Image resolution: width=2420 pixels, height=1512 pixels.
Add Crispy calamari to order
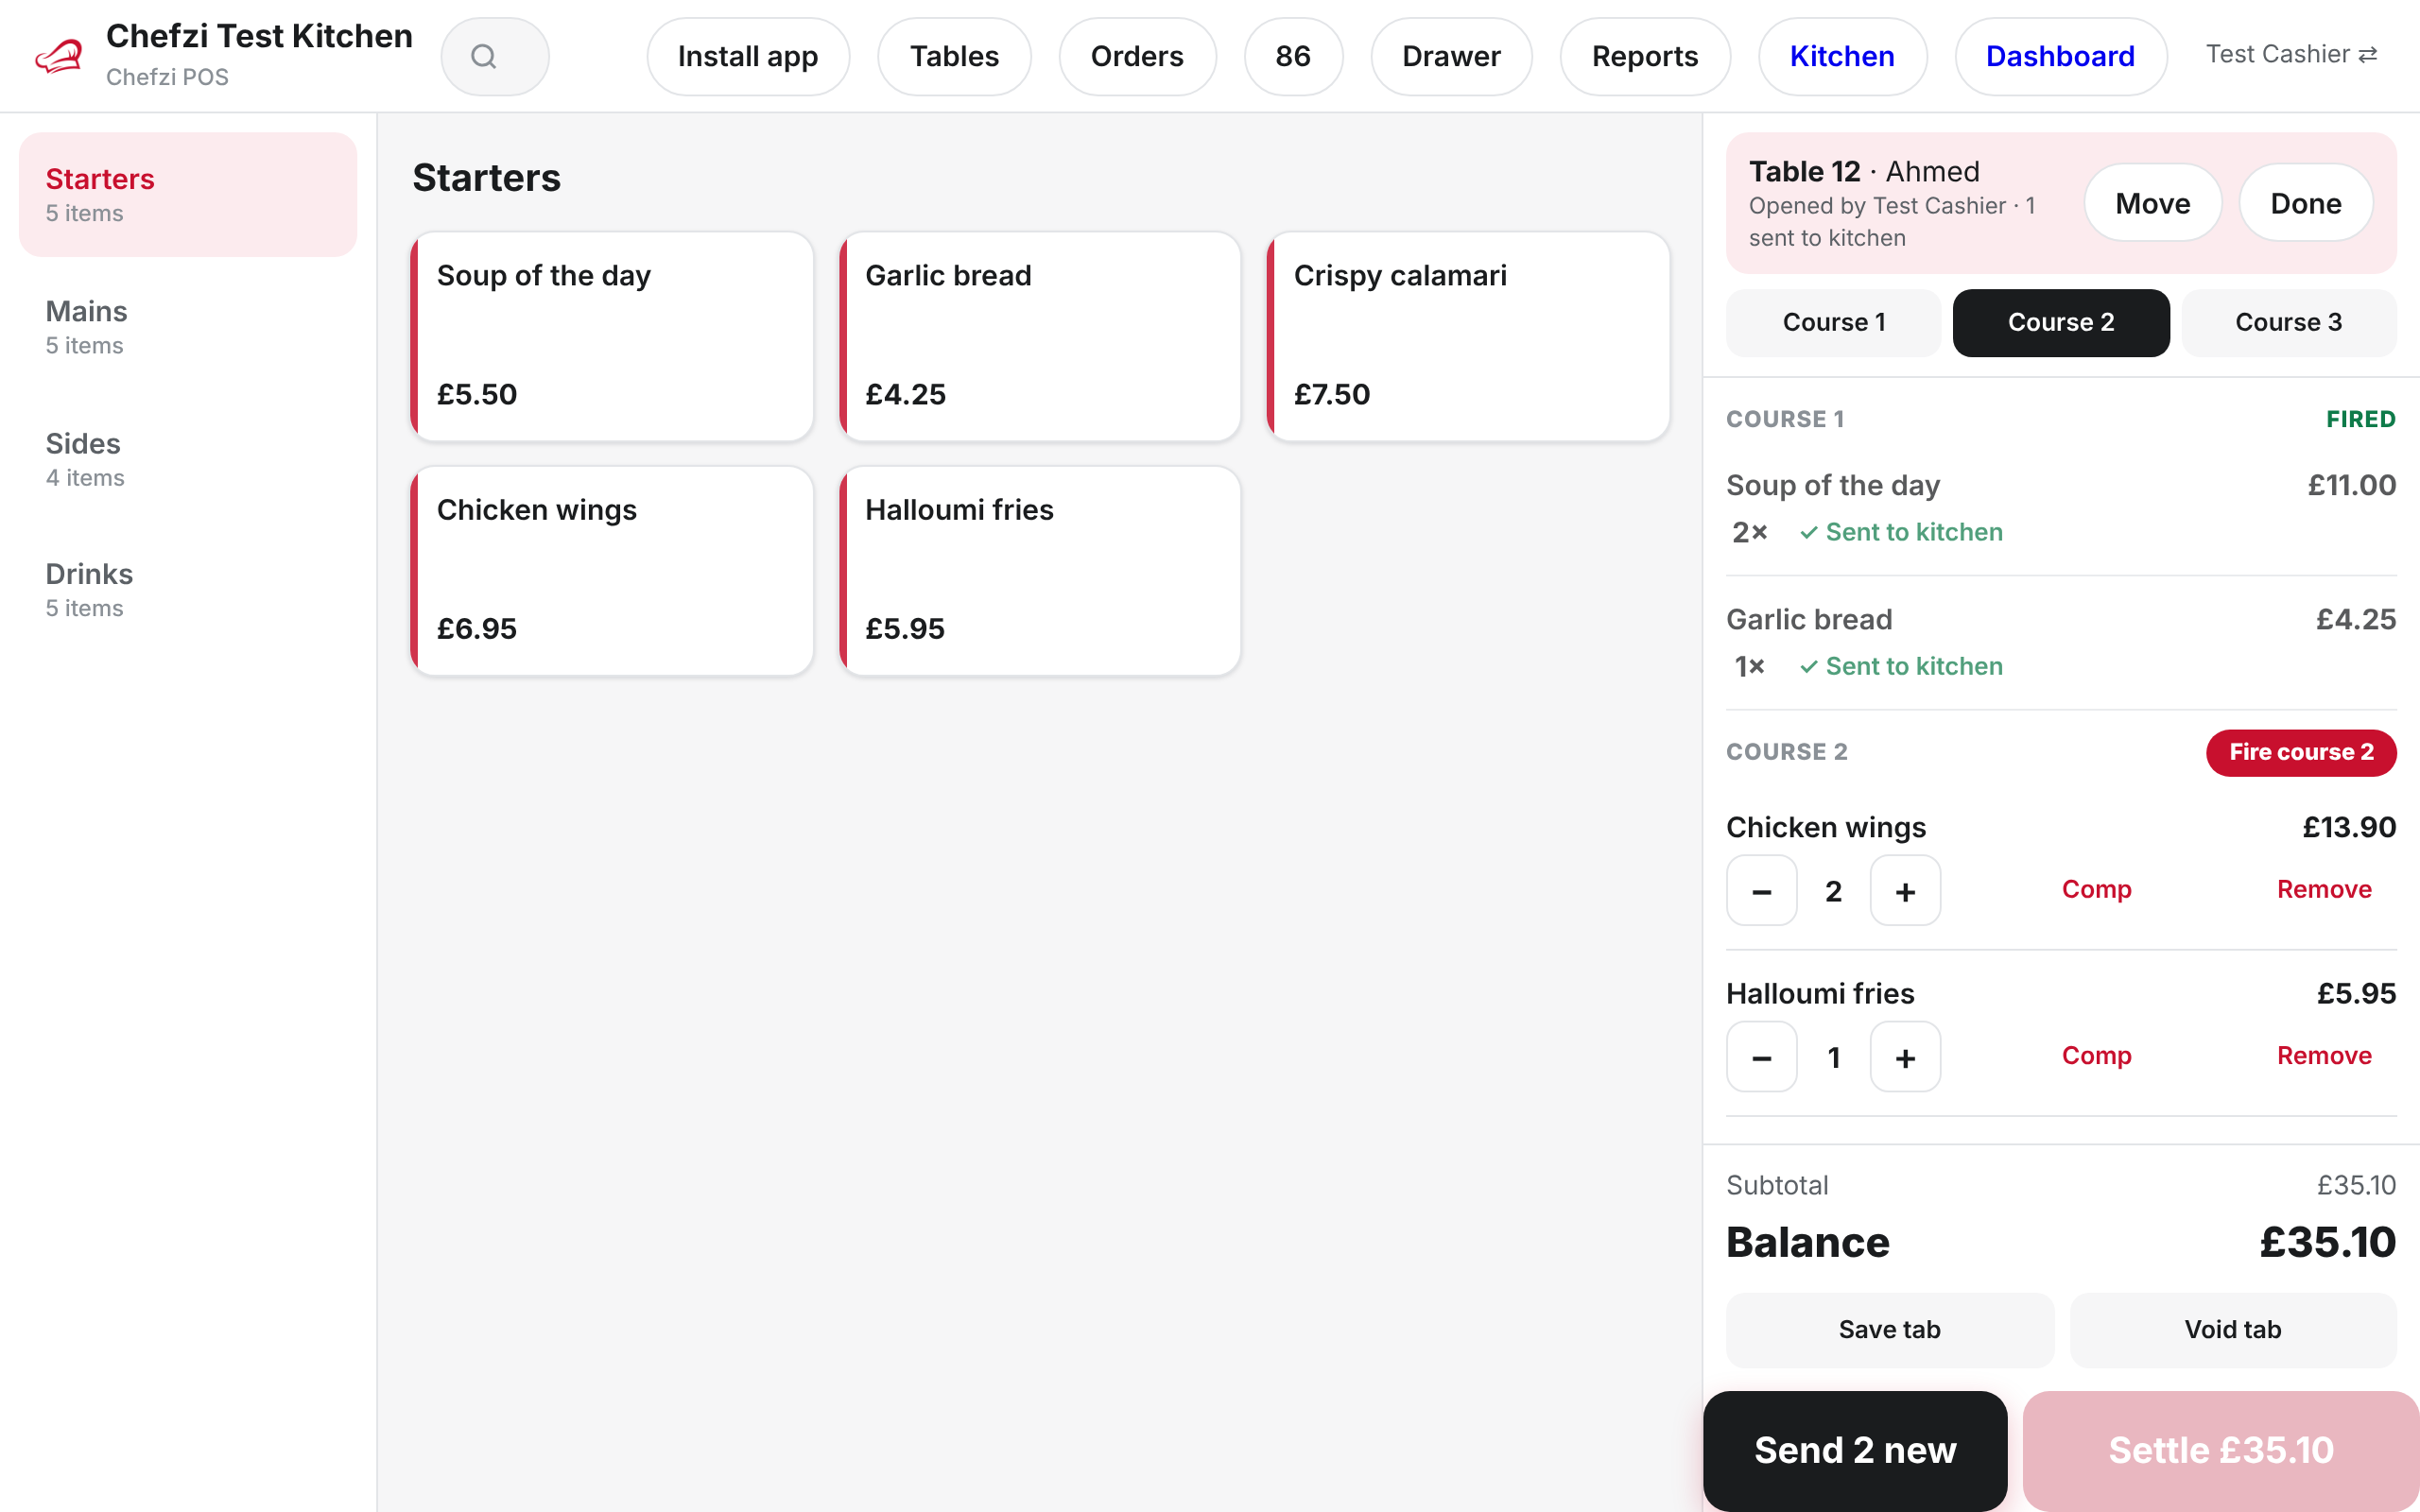pyautogui.click(x=1468, y=336)
